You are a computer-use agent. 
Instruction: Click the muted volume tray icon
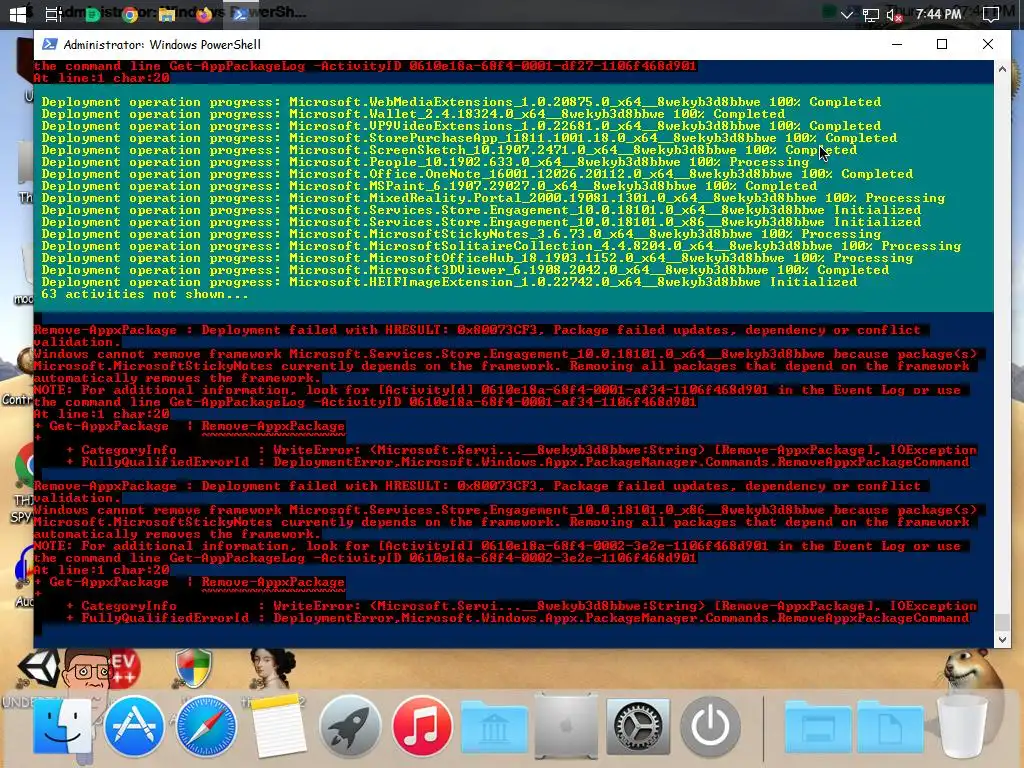[894, 14]
